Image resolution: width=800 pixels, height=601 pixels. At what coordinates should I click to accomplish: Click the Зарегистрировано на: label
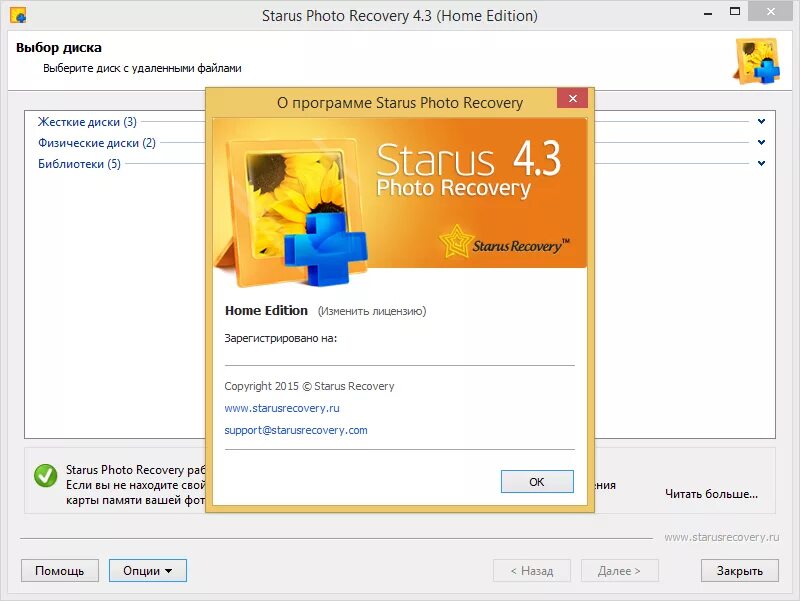[x=281, y=338]
